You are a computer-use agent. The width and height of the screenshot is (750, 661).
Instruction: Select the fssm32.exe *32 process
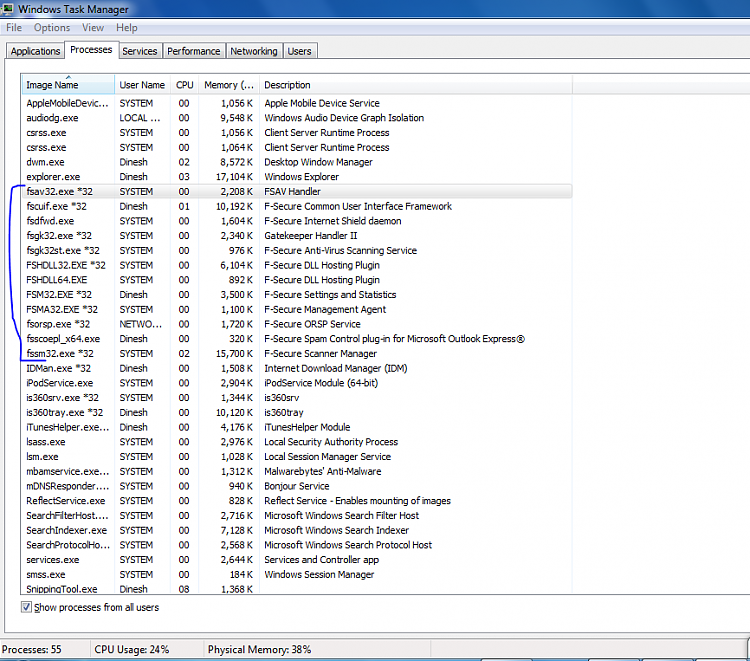[x=297, y=354]
